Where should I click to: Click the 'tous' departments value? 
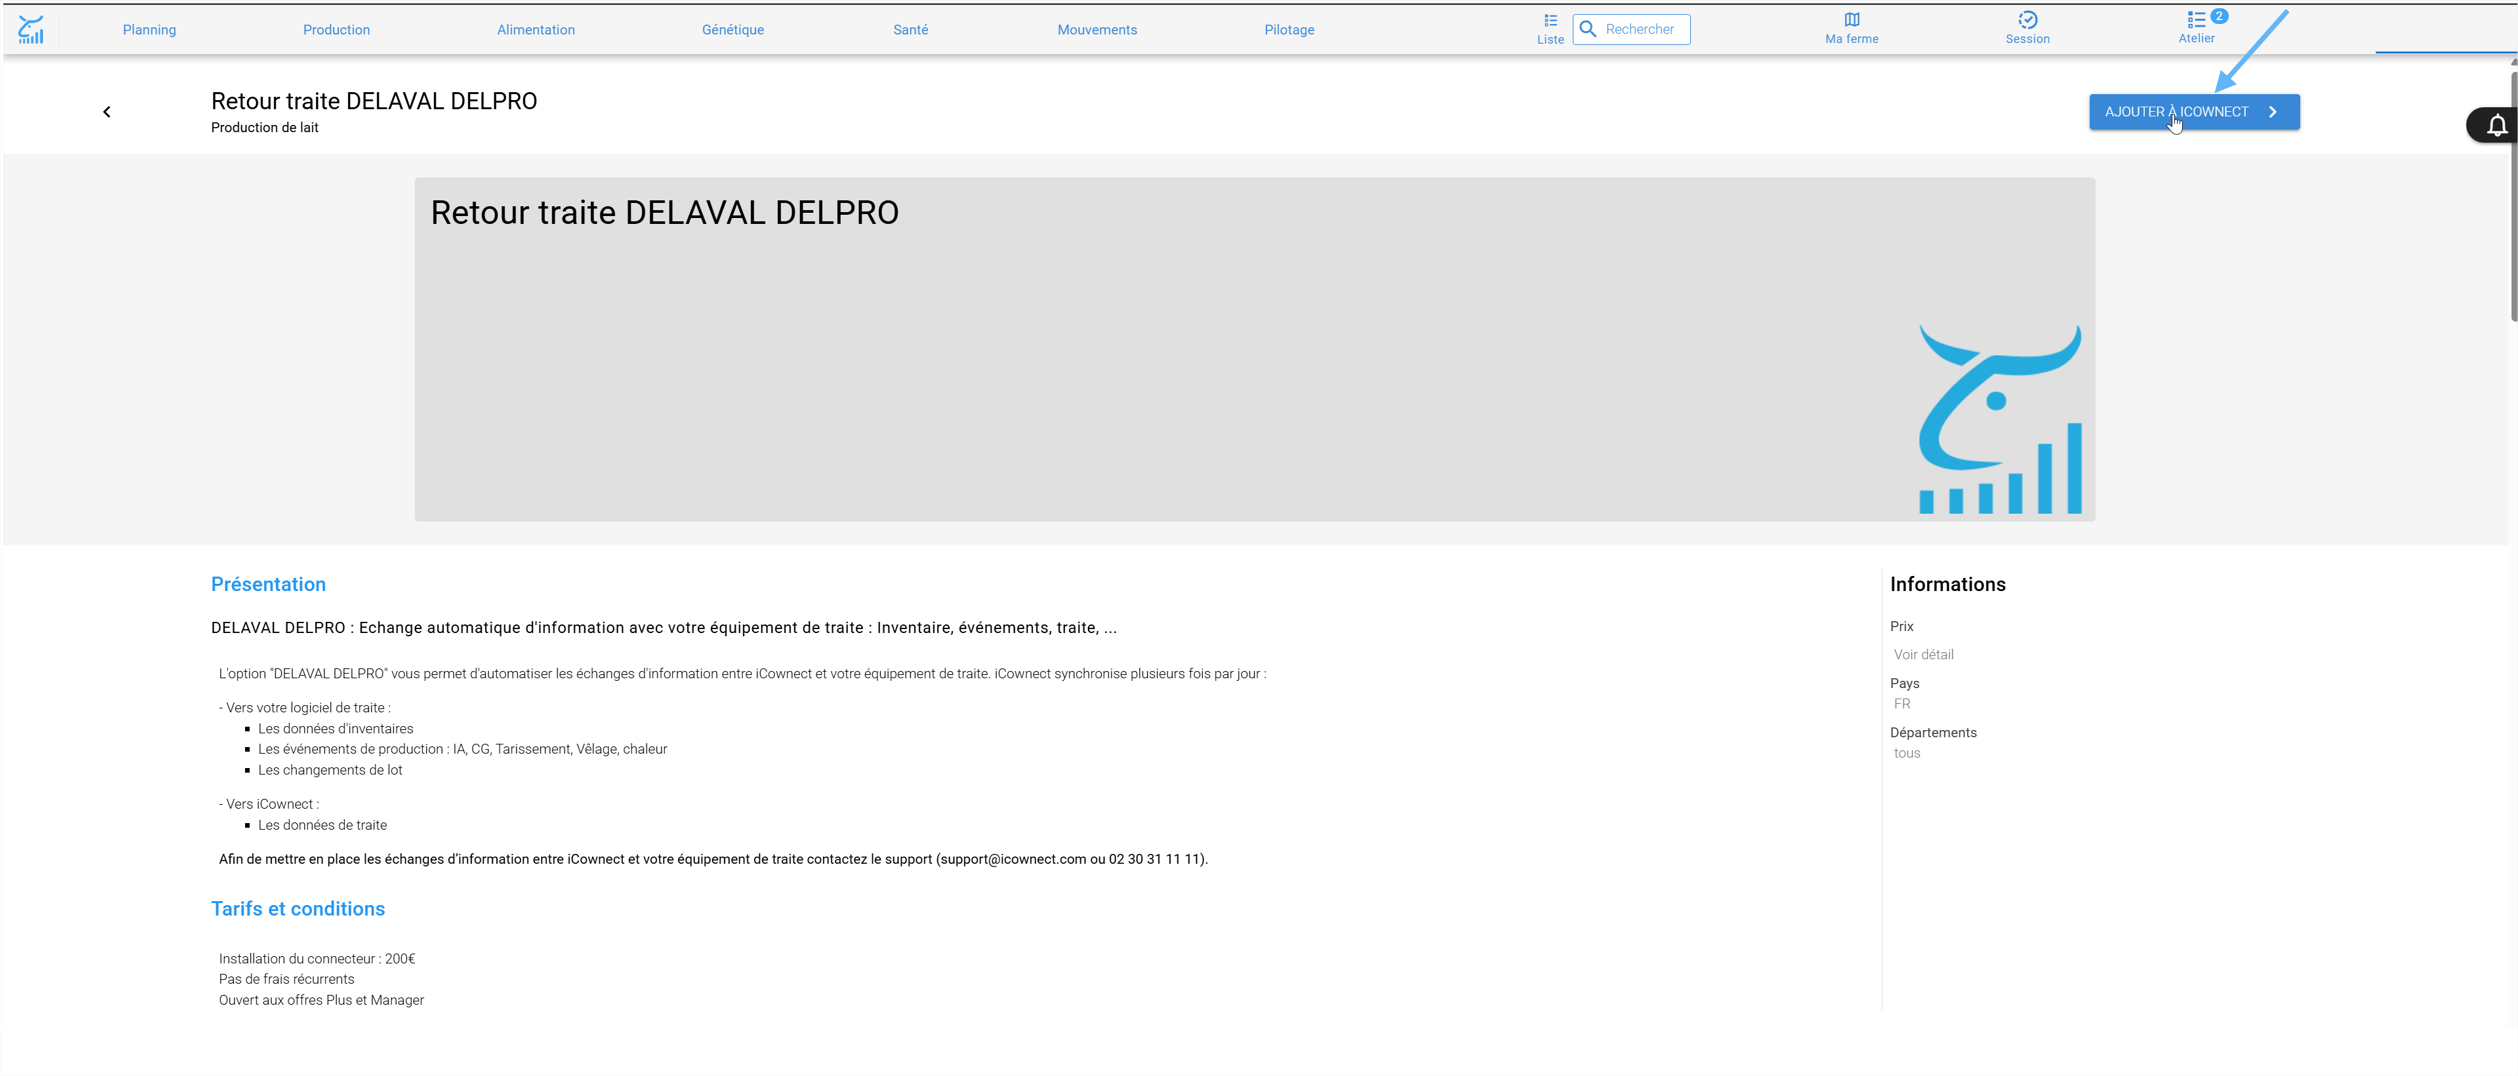tap(1906, 753)
